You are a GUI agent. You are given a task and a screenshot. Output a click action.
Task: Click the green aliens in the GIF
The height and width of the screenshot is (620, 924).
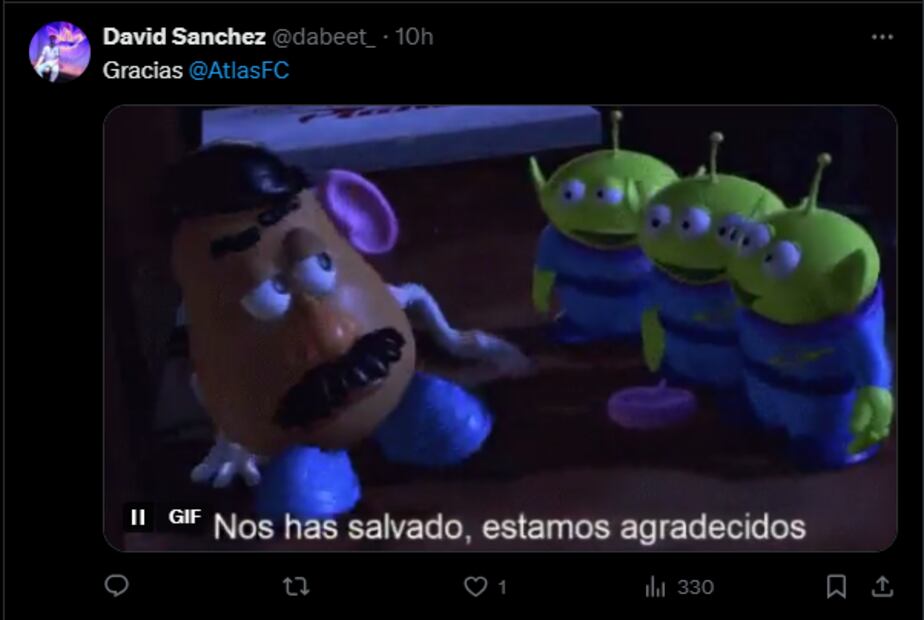(x=710, y=289)
